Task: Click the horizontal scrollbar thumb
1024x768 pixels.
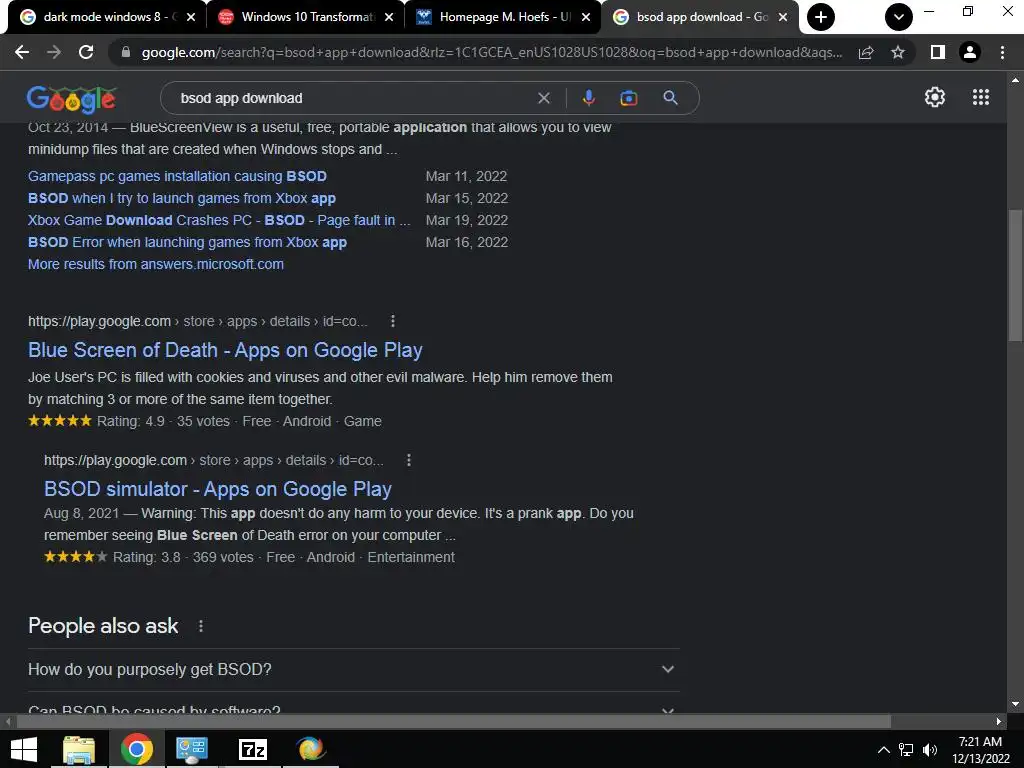Action: coord(454,721)
